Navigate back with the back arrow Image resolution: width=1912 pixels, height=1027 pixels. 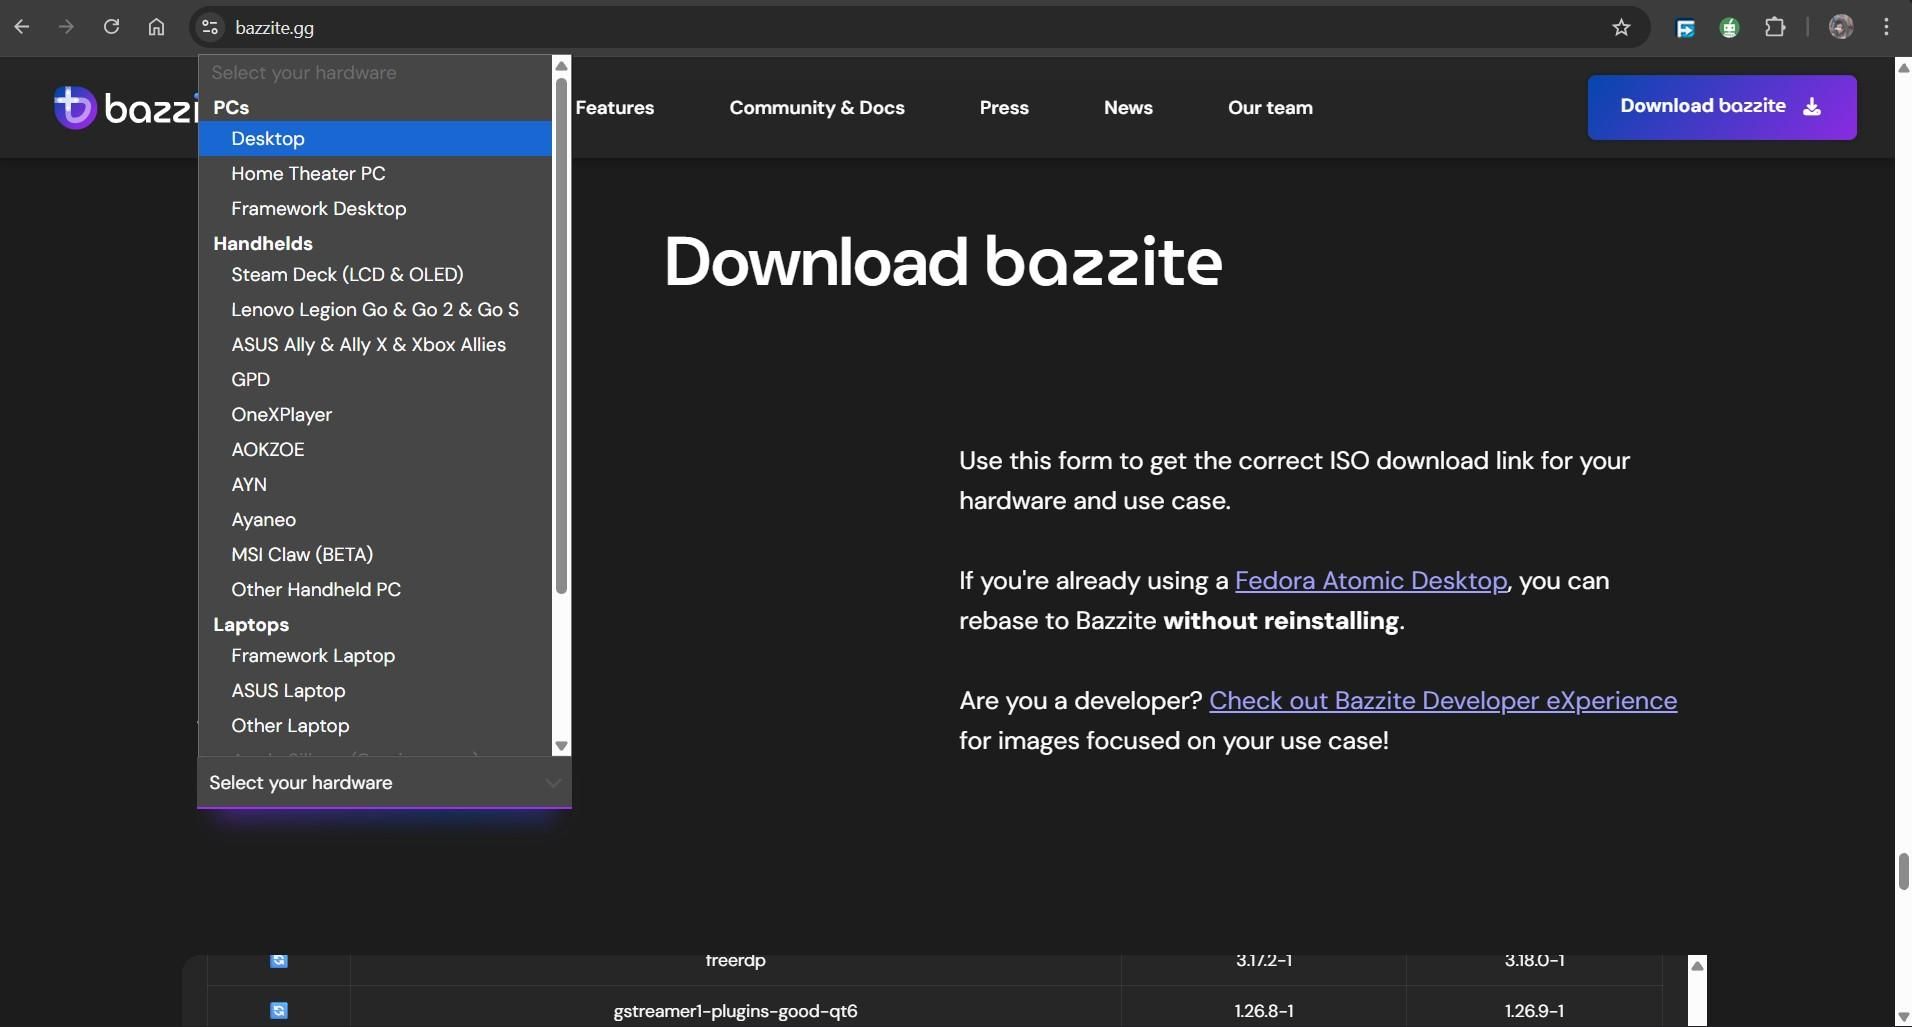(x=21, y=27)
